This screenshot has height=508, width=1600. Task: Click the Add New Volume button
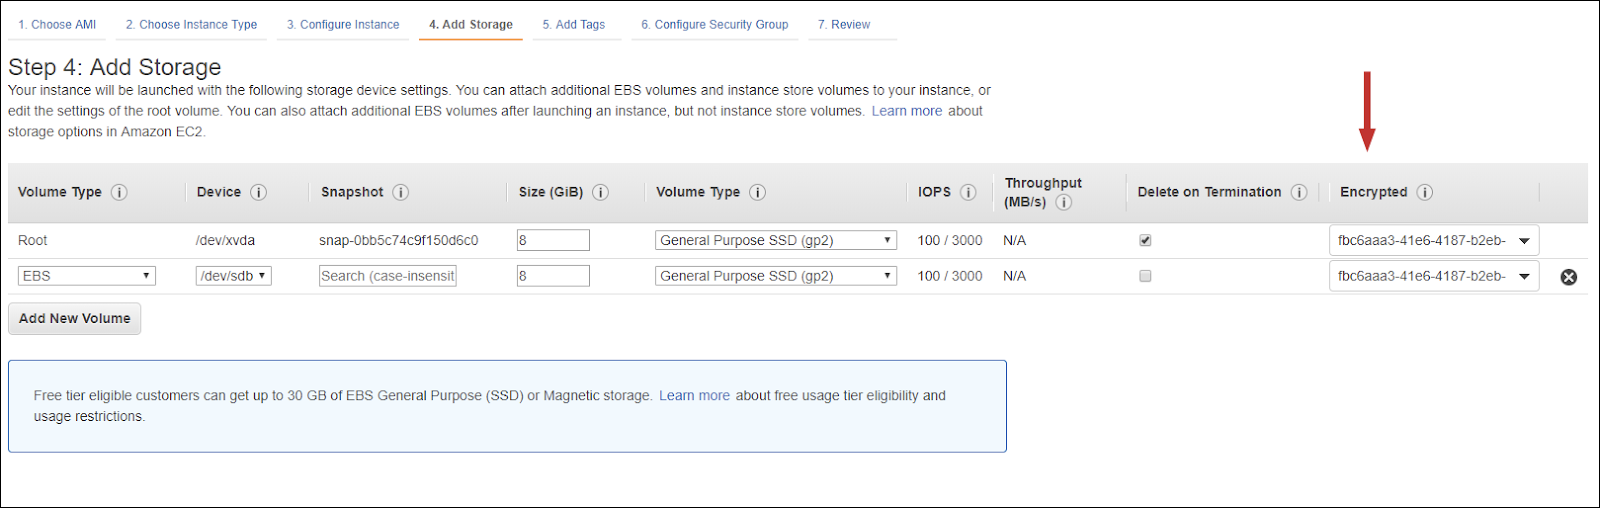74,318
